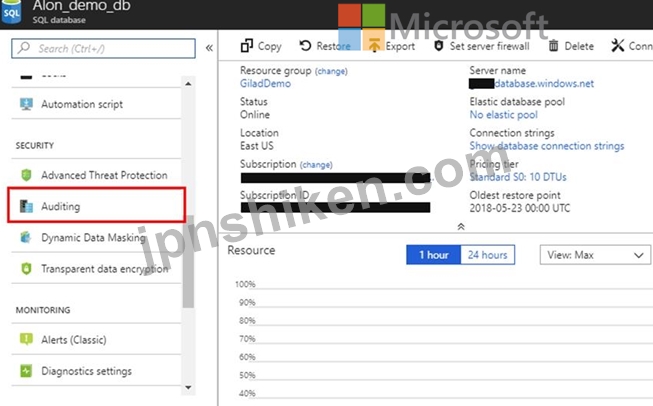
Task: Open Transparent data encryption menu item
Action: pyautogui.click(x=96, y=269)
